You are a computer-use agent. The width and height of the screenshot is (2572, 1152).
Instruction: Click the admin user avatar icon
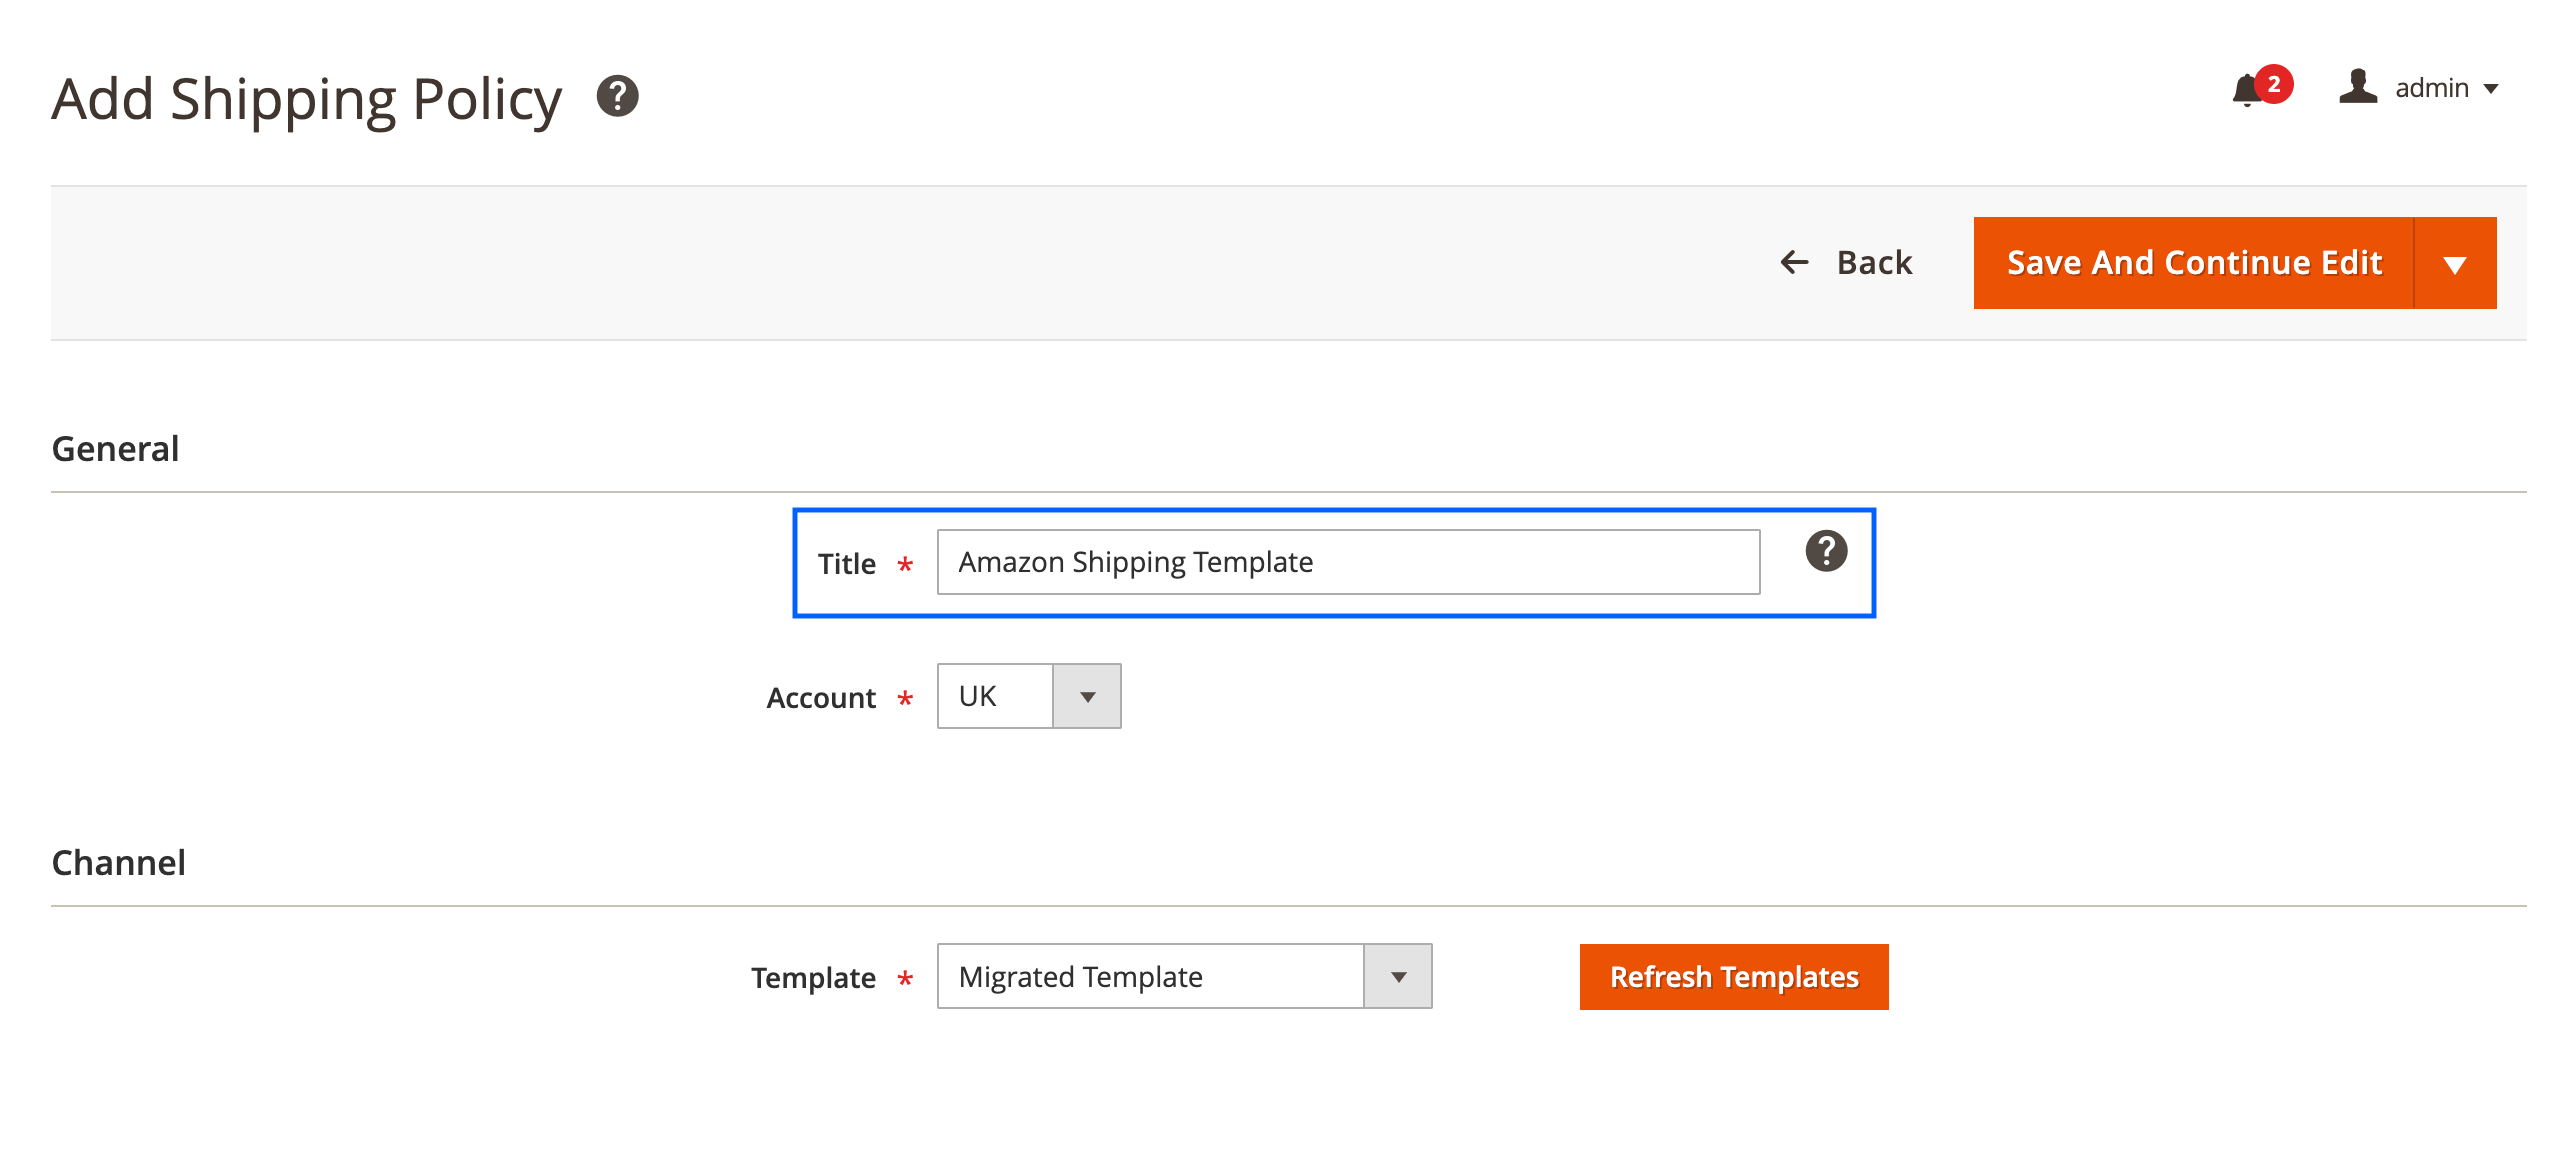2358,88
